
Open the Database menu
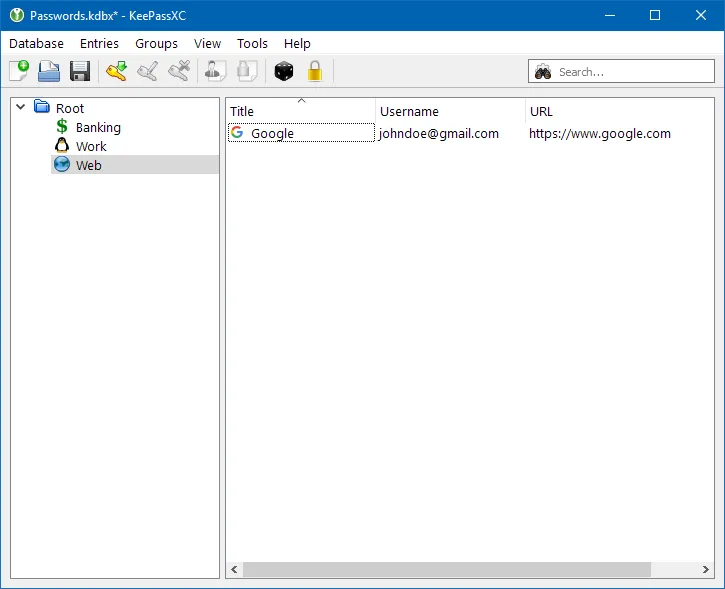pos(36,43)
